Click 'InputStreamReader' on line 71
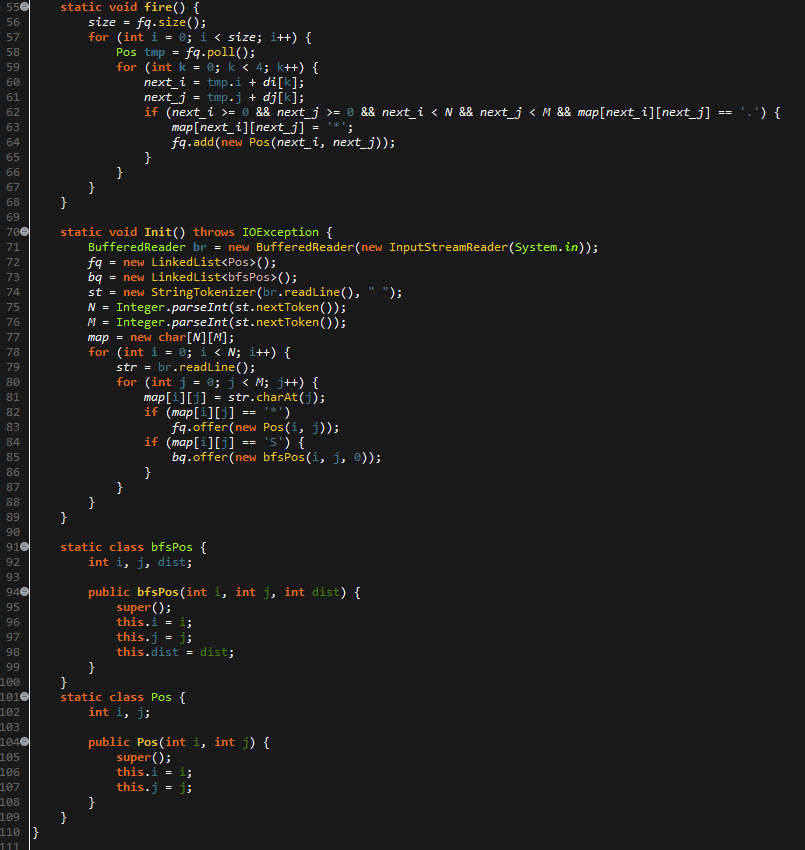Viewport: 805px width, 850px height. pos(448,247)
